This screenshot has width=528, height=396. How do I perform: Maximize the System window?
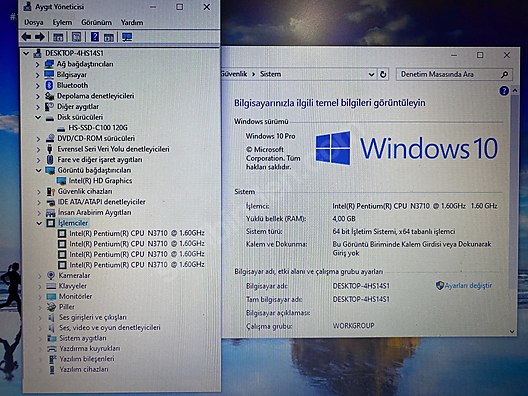(x=480, y=55)
